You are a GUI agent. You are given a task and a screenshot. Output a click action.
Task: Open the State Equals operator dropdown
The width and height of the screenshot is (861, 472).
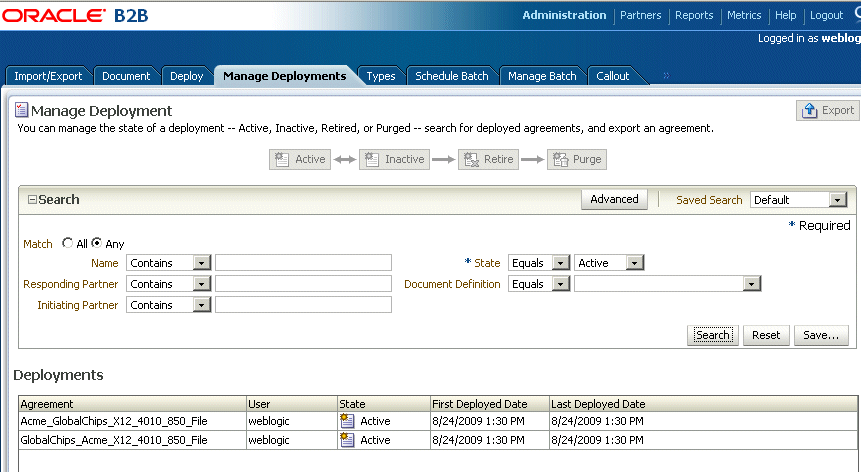pyautogui.click(x=539, y=263)
